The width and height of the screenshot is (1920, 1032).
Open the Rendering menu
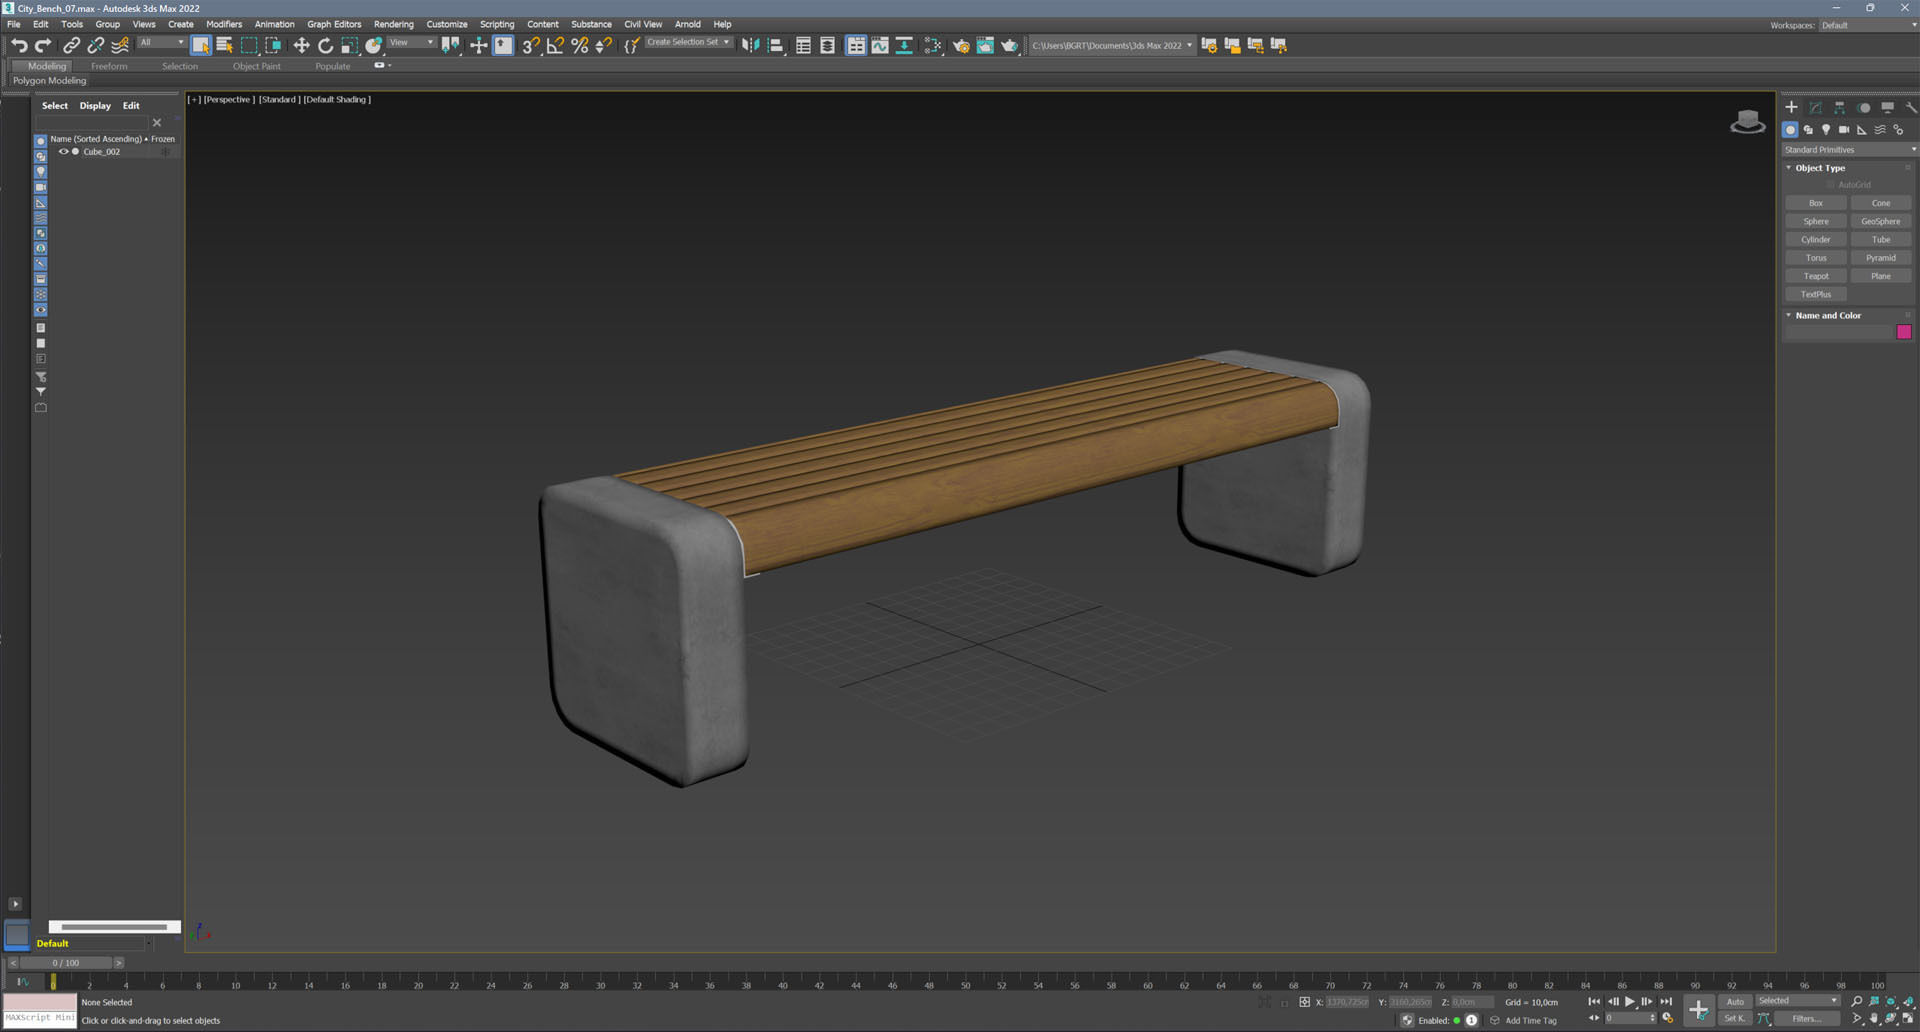[393, 24]
